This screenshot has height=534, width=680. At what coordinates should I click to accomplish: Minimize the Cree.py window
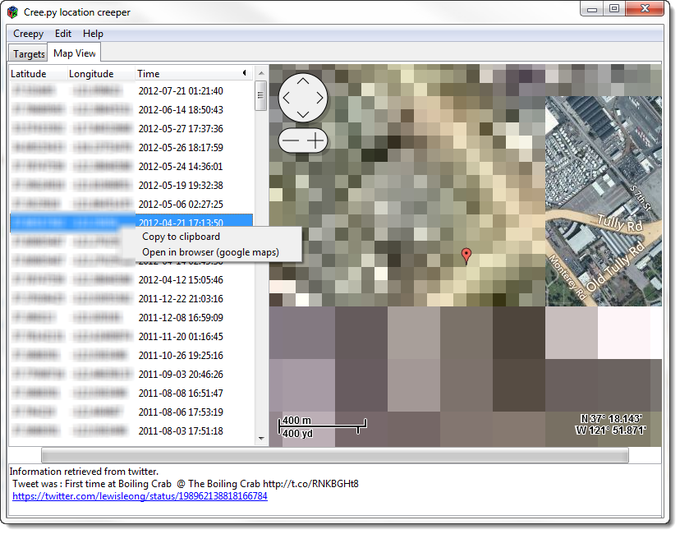point(592,9)
